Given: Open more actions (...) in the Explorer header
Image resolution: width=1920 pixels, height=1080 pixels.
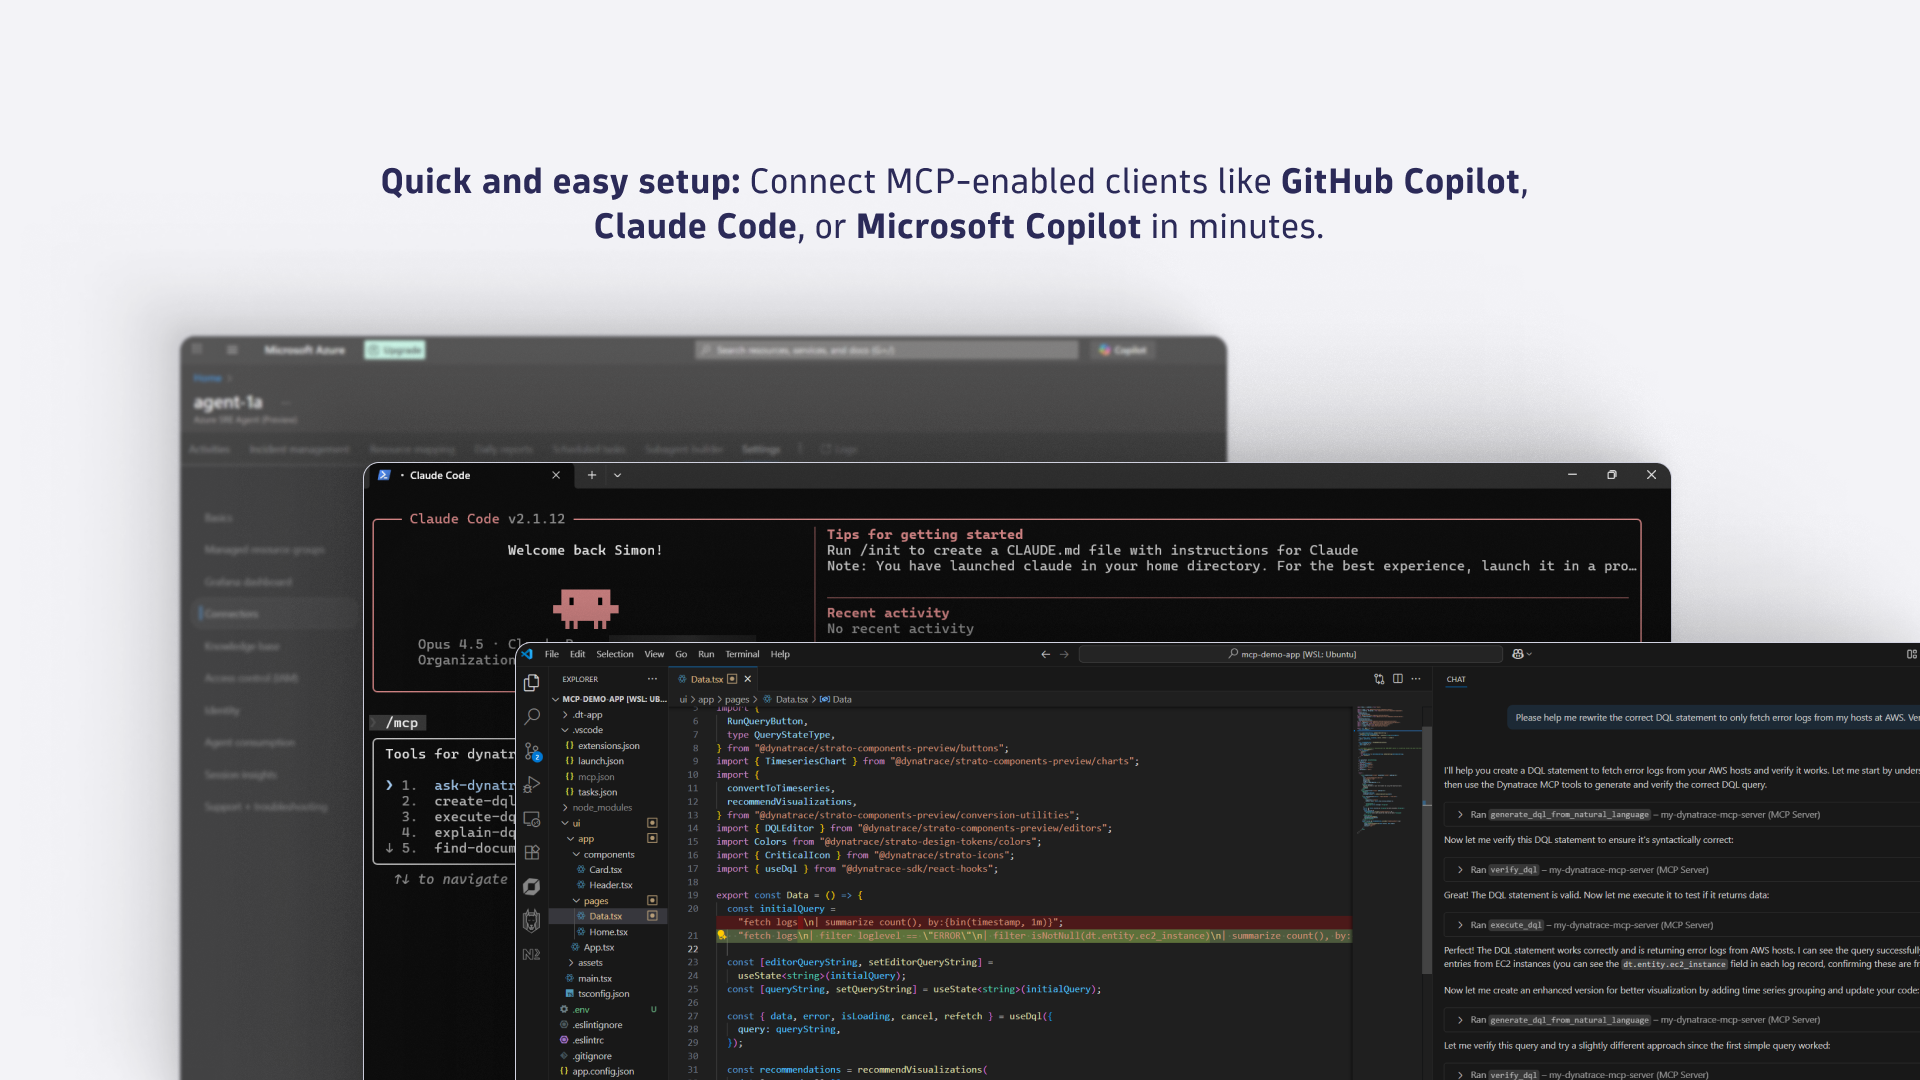Looking at the screenshot, I should pos(651,679).
